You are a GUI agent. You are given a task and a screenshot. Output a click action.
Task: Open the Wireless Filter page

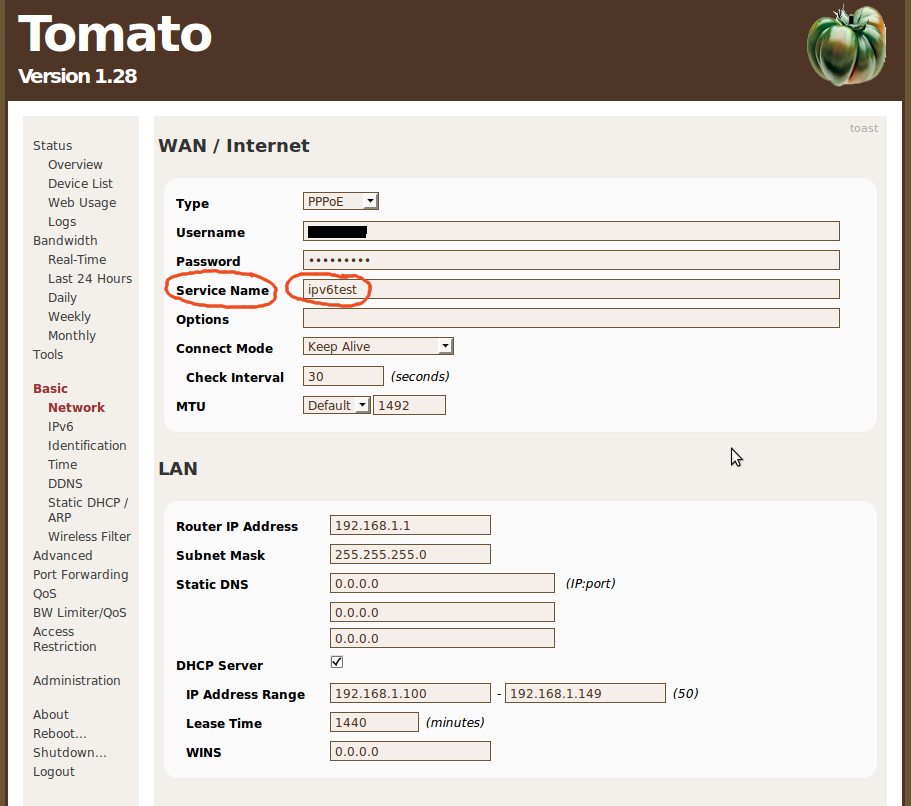(x=89, y=536)
